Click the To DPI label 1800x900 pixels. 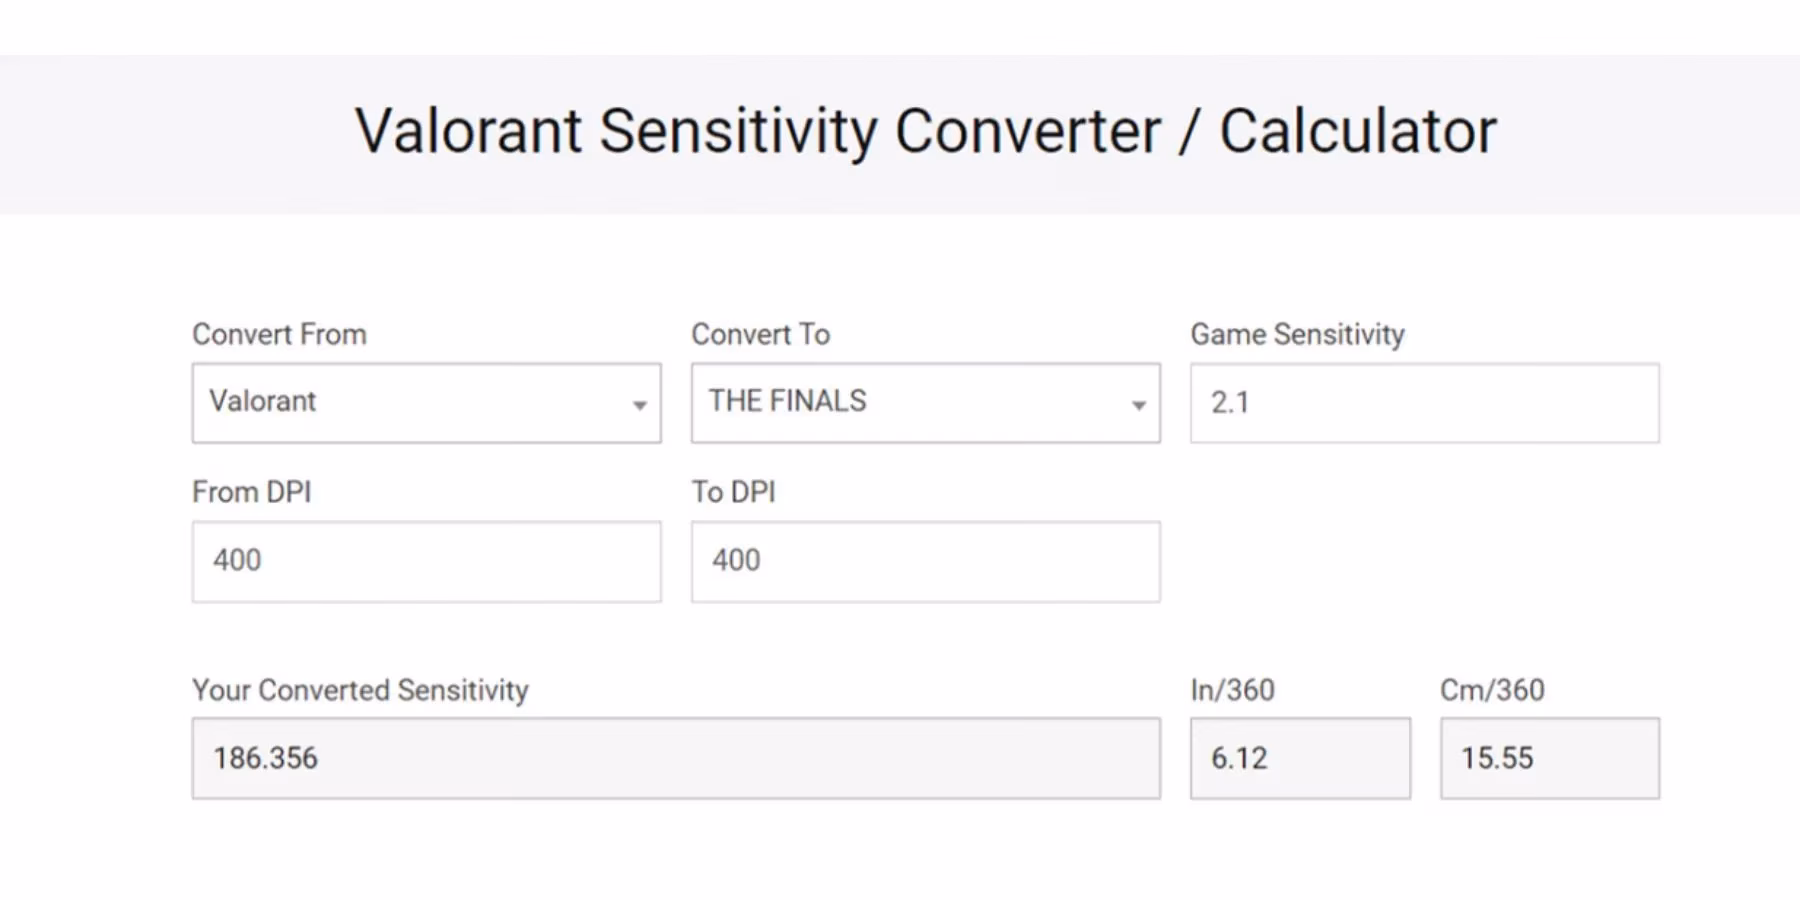[735, 492]
